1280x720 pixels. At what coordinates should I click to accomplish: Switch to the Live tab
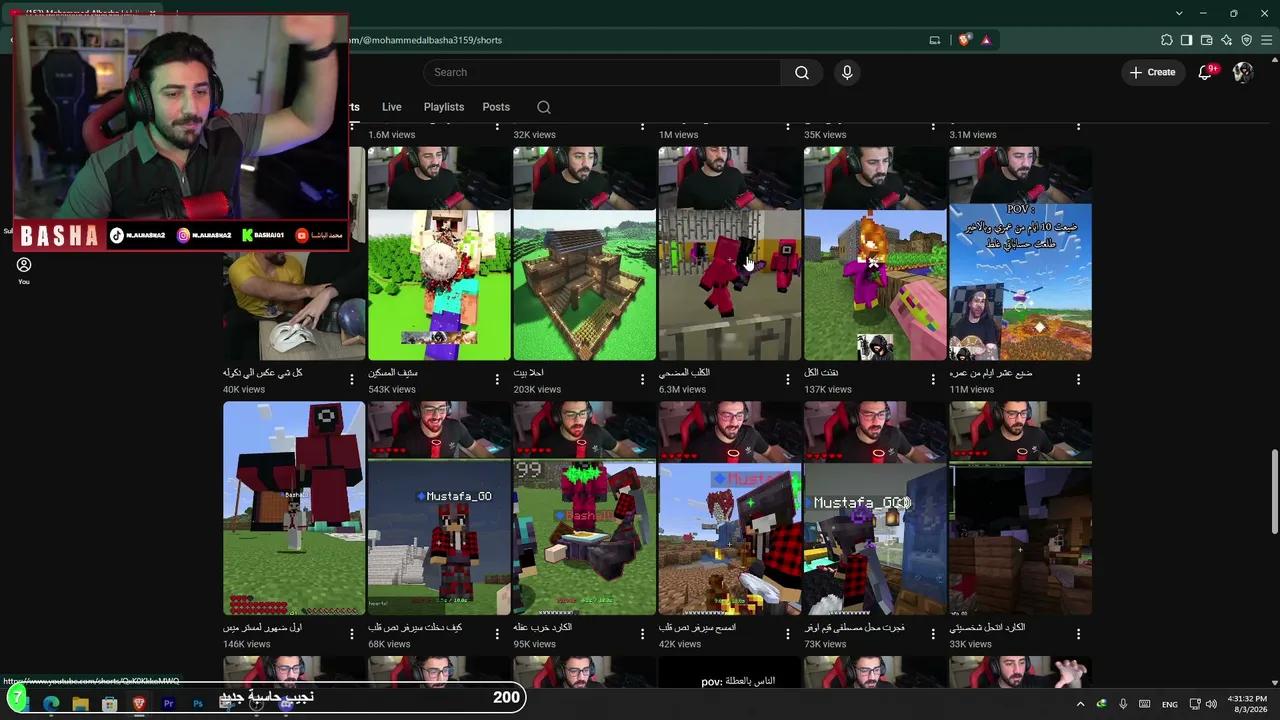391,107
